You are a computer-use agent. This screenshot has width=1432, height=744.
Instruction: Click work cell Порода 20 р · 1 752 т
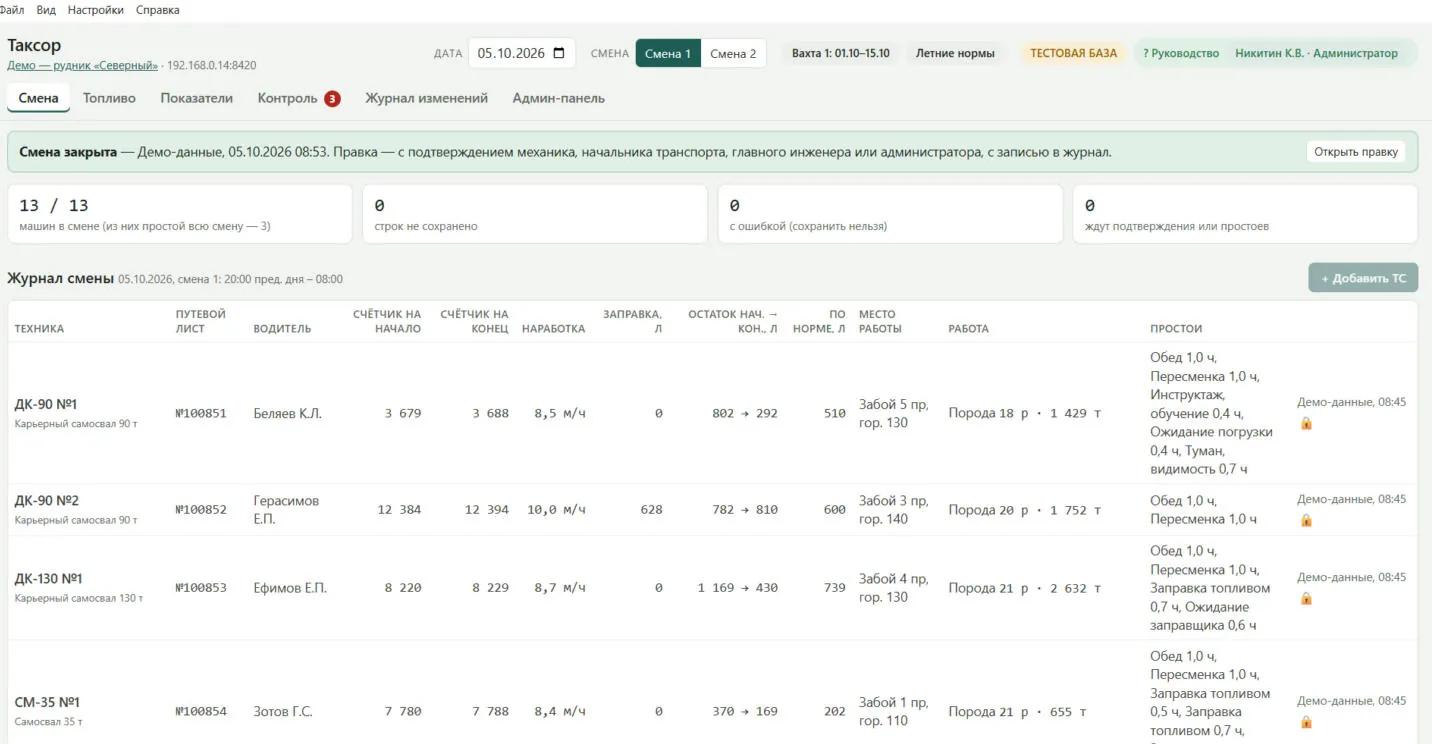[1024, 510]
